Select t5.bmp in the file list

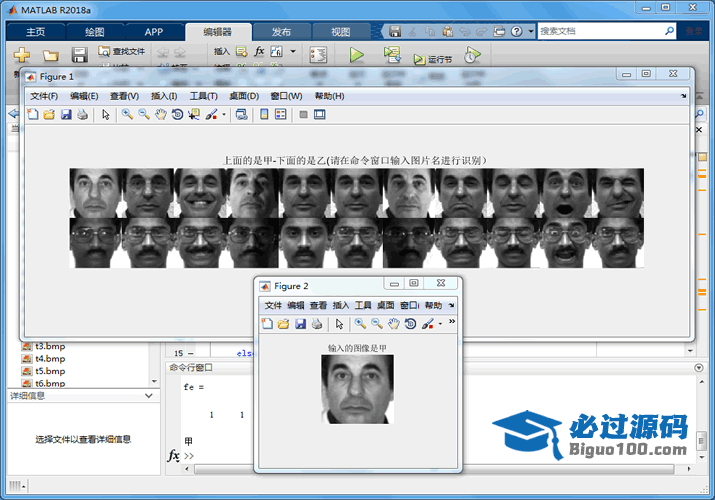(x=49, y=370)
